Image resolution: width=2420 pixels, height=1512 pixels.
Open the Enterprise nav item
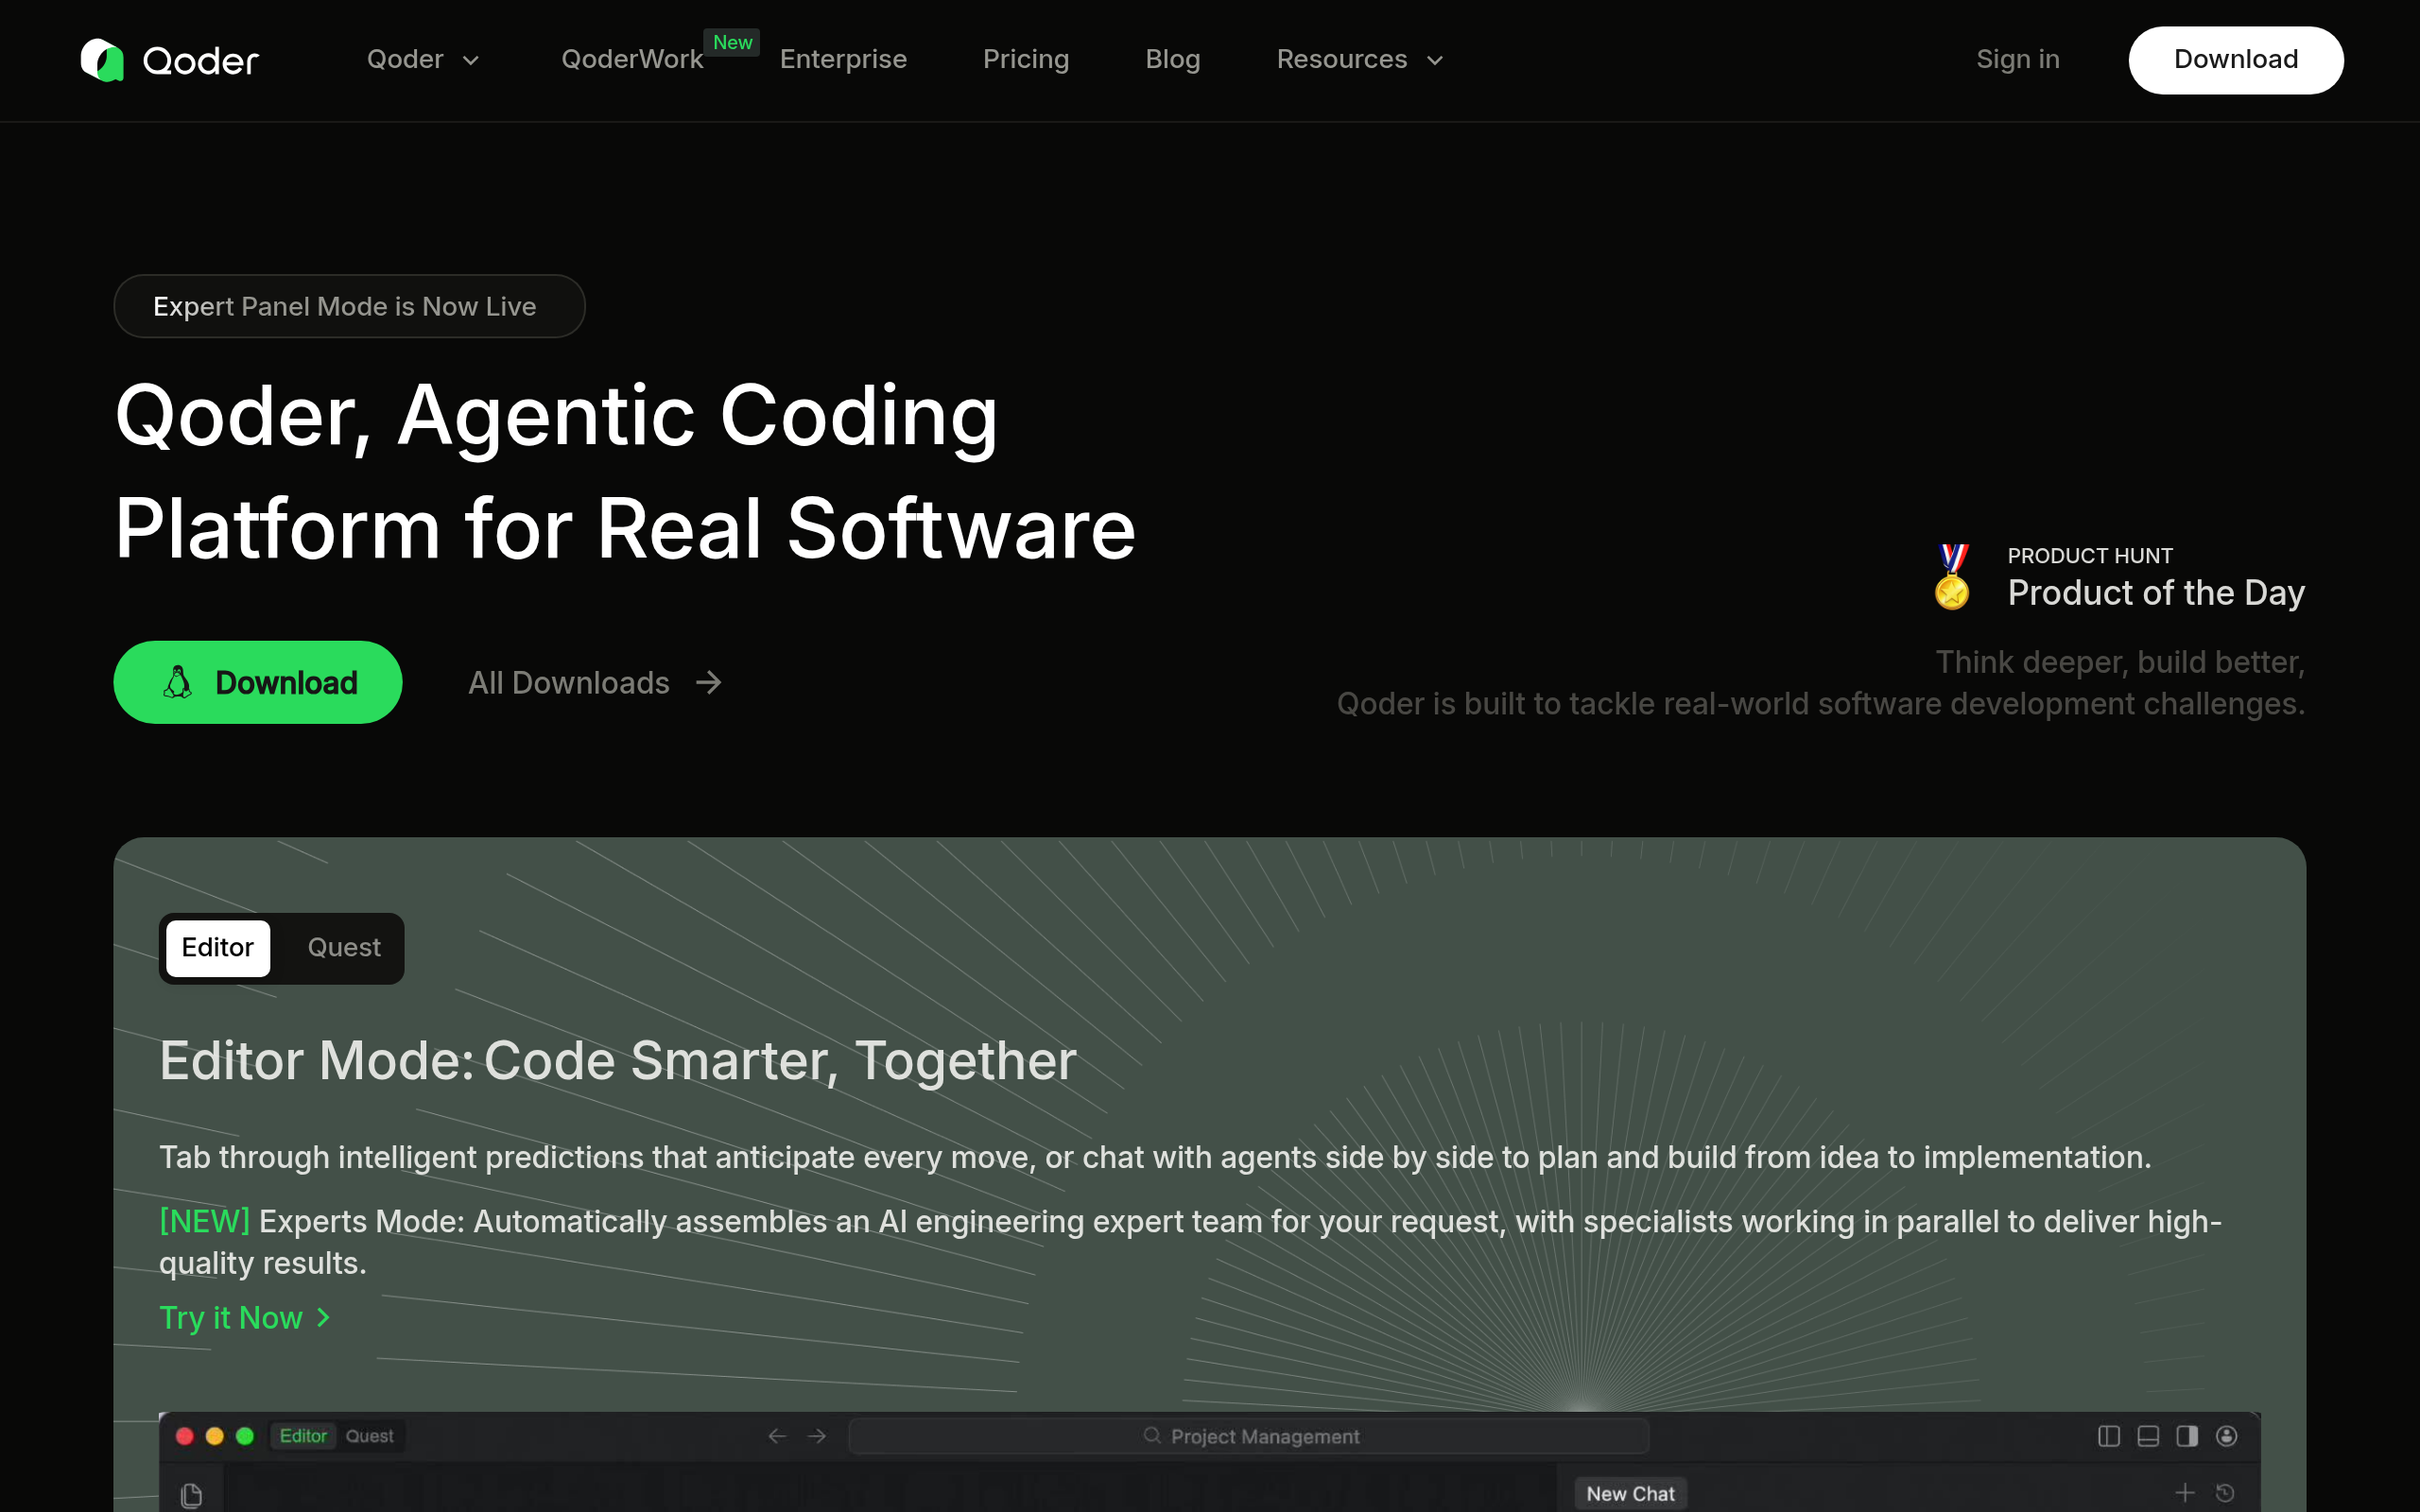843,60
